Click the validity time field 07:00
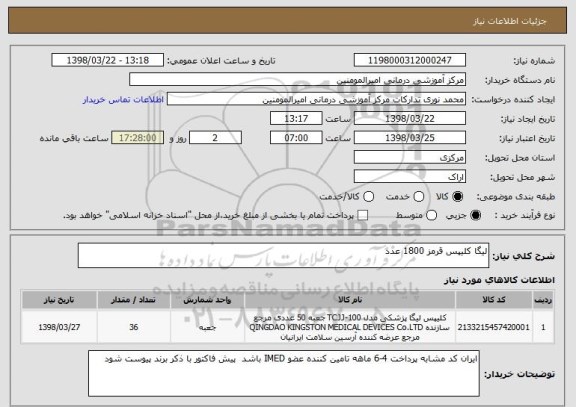 pyautogui.click(x=296, y=138)
